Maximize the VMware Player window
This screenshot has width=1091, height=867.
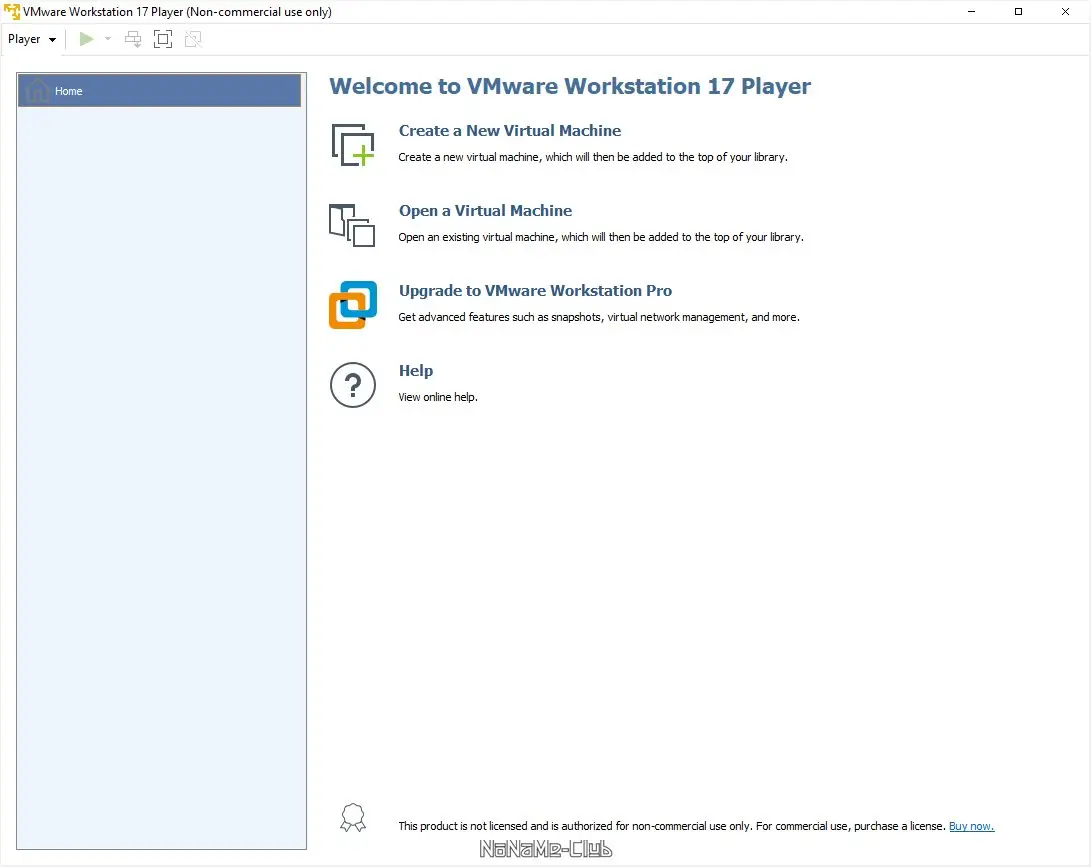click(x=1018, y=11)
